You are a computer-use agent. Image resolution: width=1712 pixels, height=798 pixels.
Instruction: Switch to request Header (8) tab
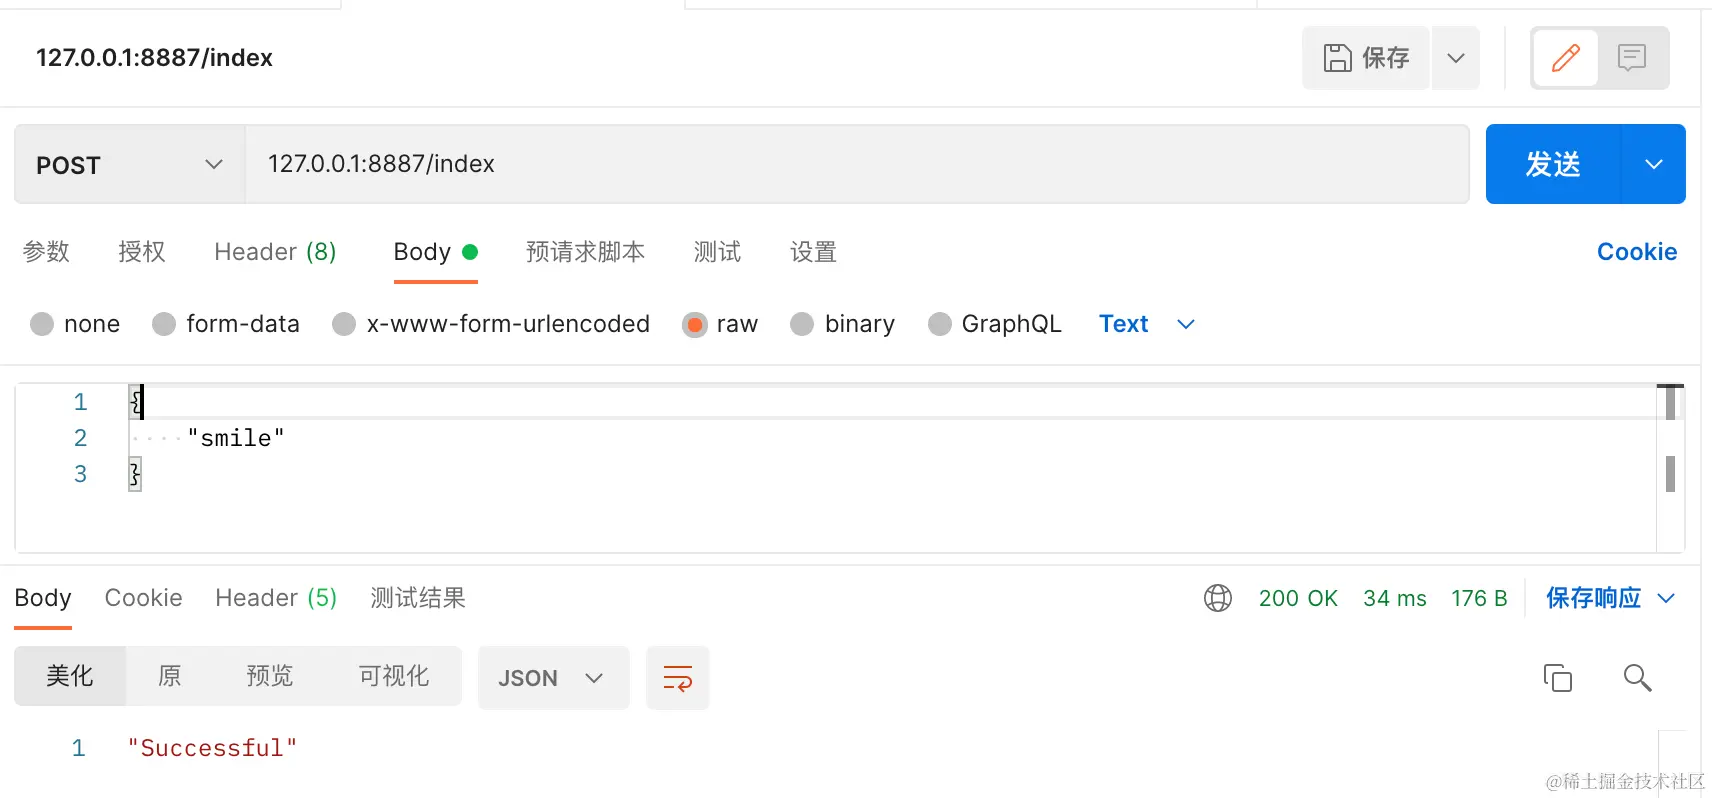point(275,252)
